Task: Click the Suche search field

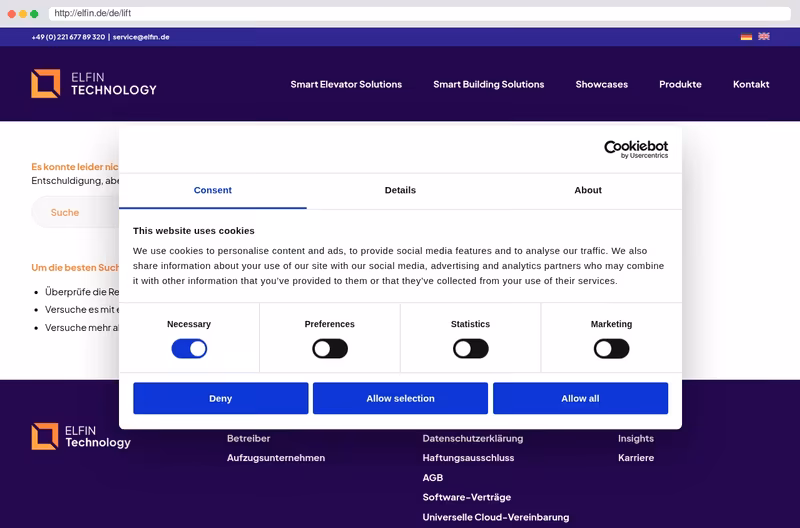Action: coord(76,212)
